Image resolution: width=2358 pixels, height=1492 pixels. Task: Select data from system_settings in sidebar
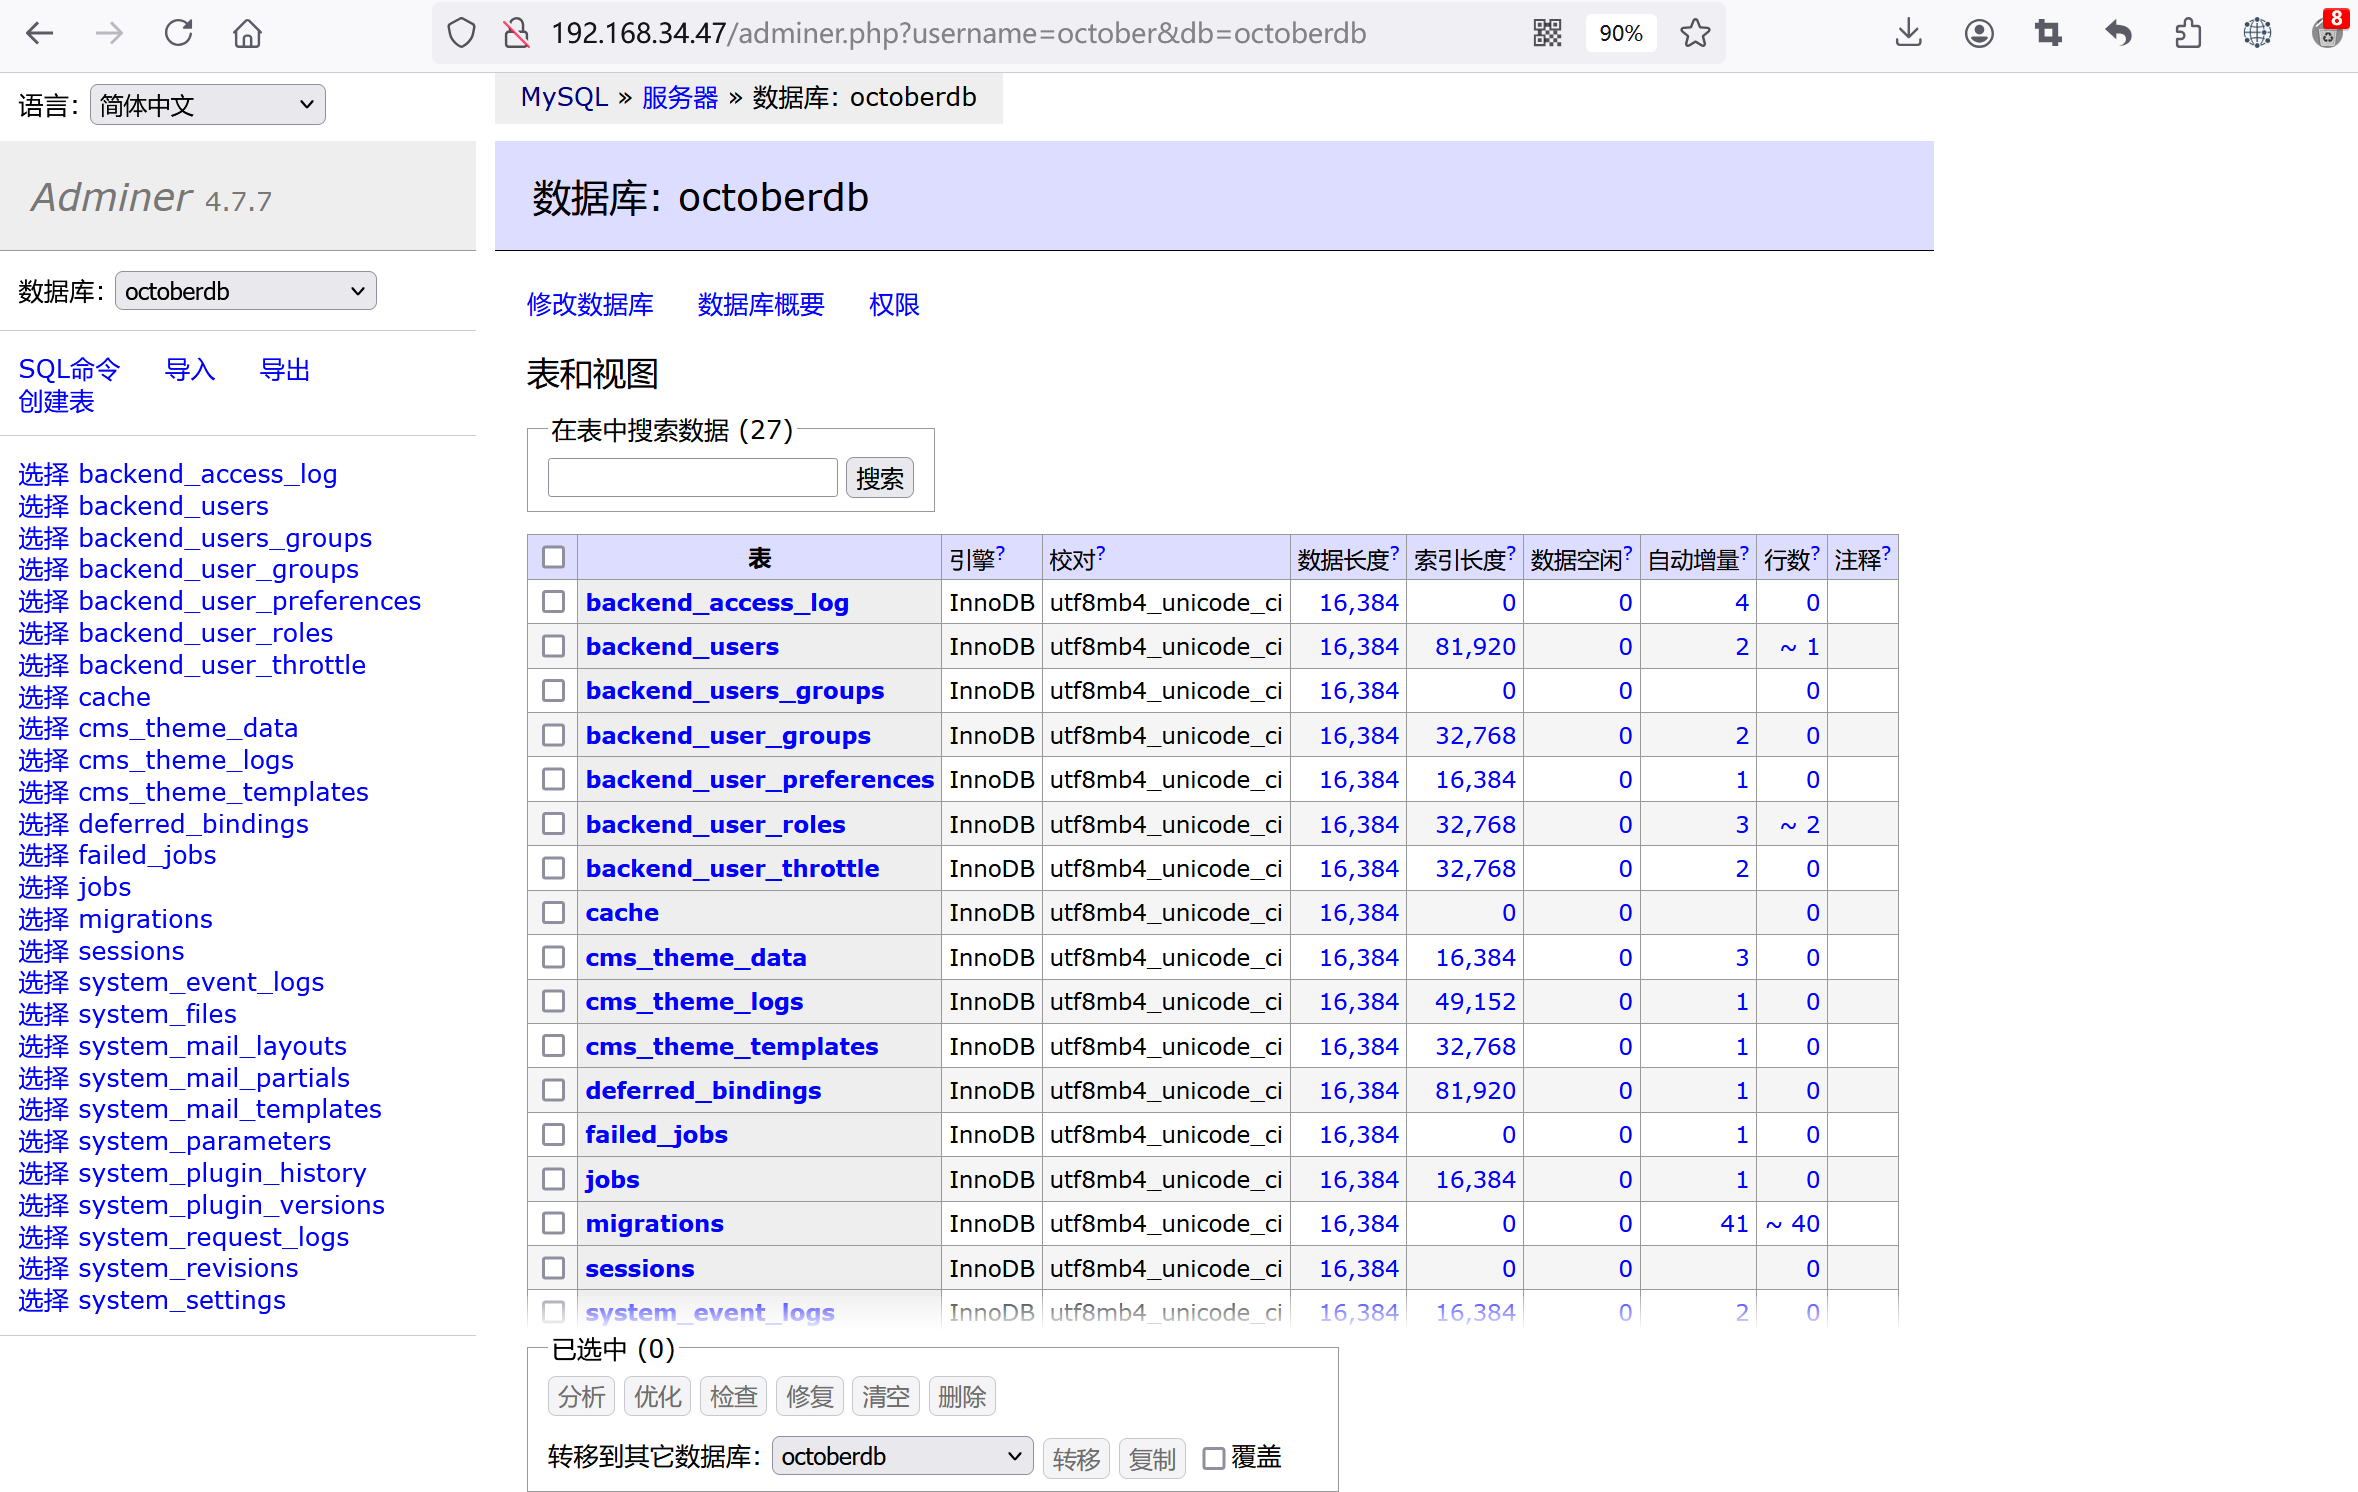(x=43, y=1300)
